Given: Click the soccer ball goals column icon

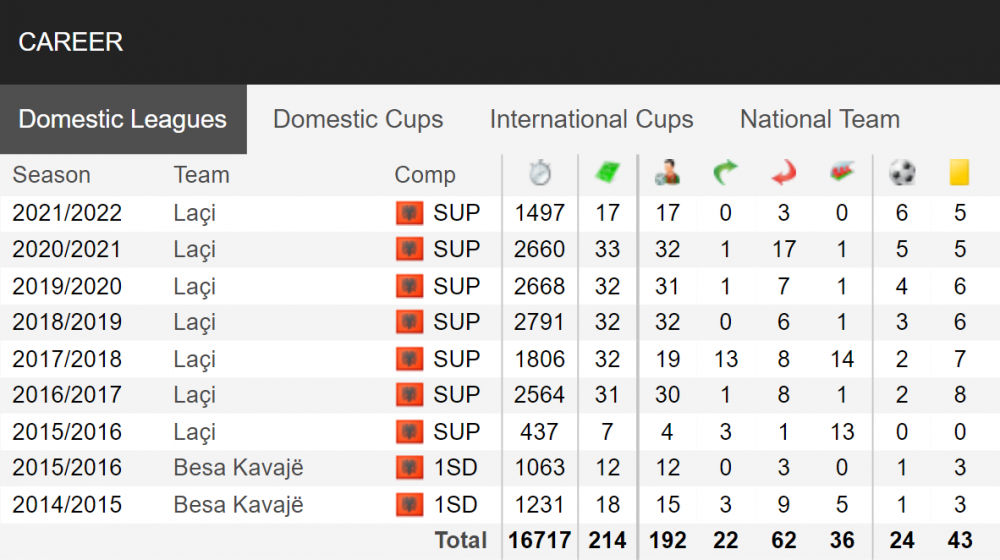Looking at the screenshot, I should (902, 172).
